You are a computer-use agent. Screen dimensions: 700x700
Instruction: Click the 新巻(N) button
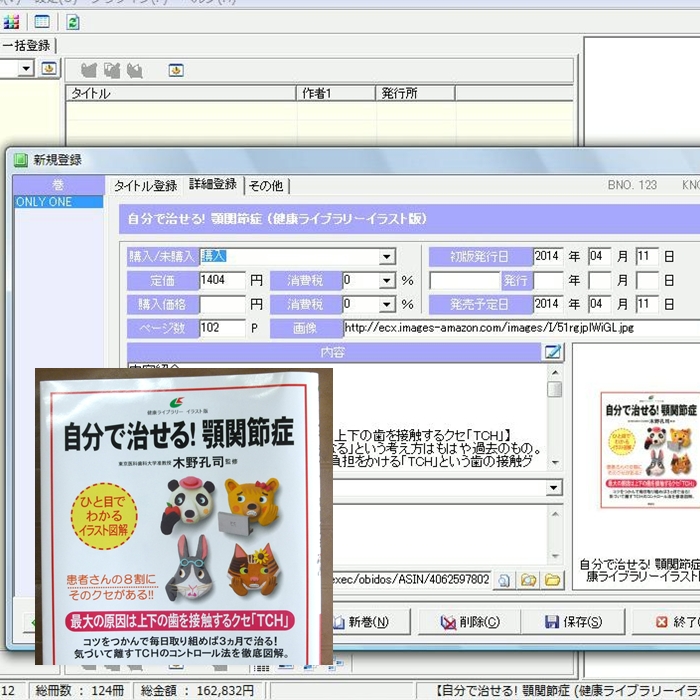click(370, 622)
